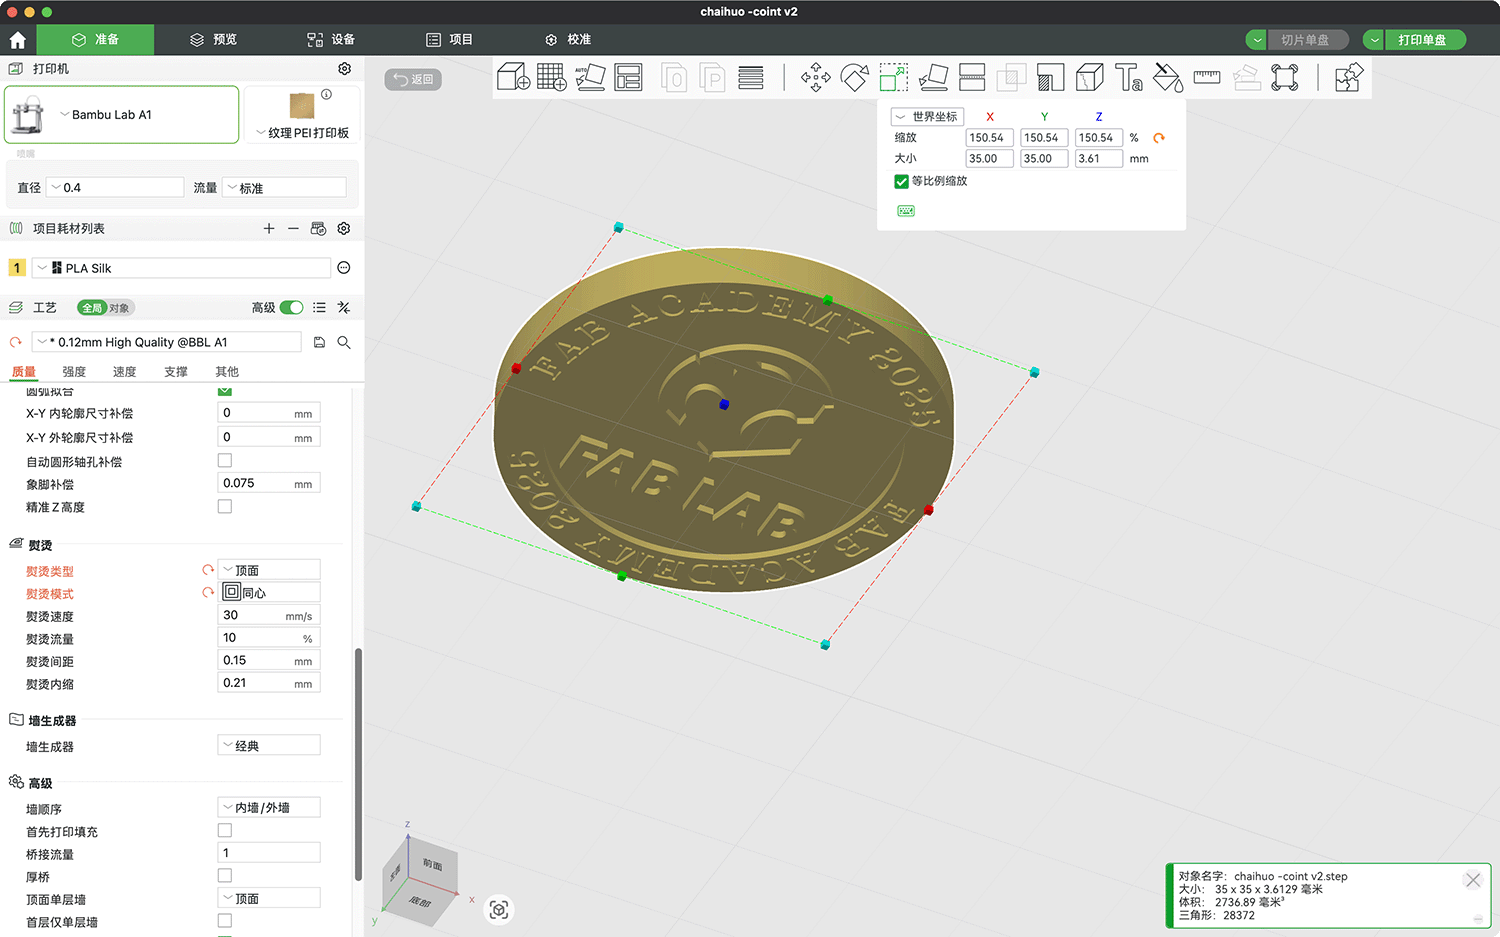The height and width of the screenshot is (937, 1500).
Task: Open the 强度 settings tab
Action: (x=74, y=372)
